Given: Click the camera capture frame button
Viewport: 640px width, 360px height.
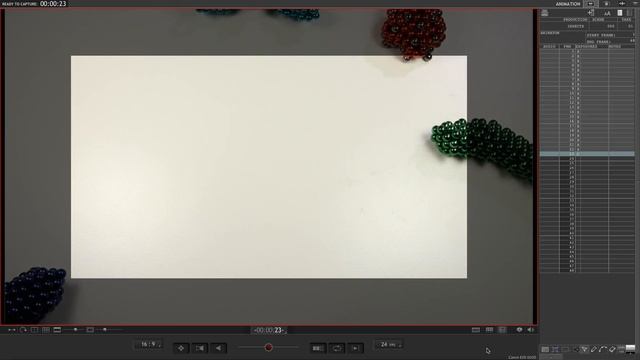Looking at the screenshot, I should (x=200, y=348).
